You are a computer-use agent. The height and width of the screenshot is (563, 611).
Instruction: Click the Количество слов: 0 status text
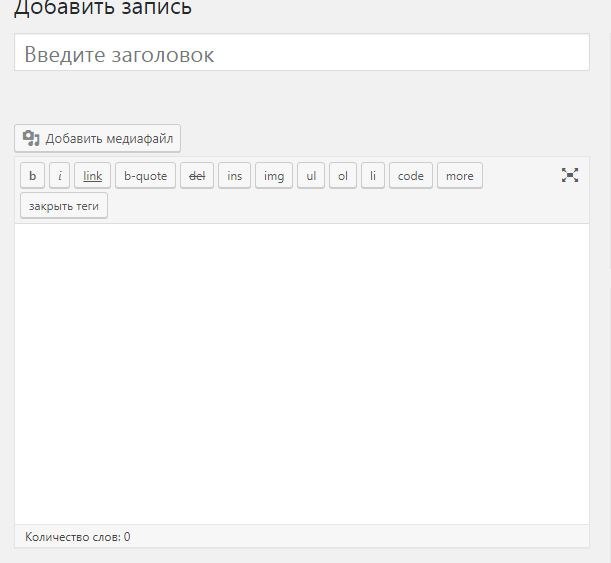[x=78, y=537]
